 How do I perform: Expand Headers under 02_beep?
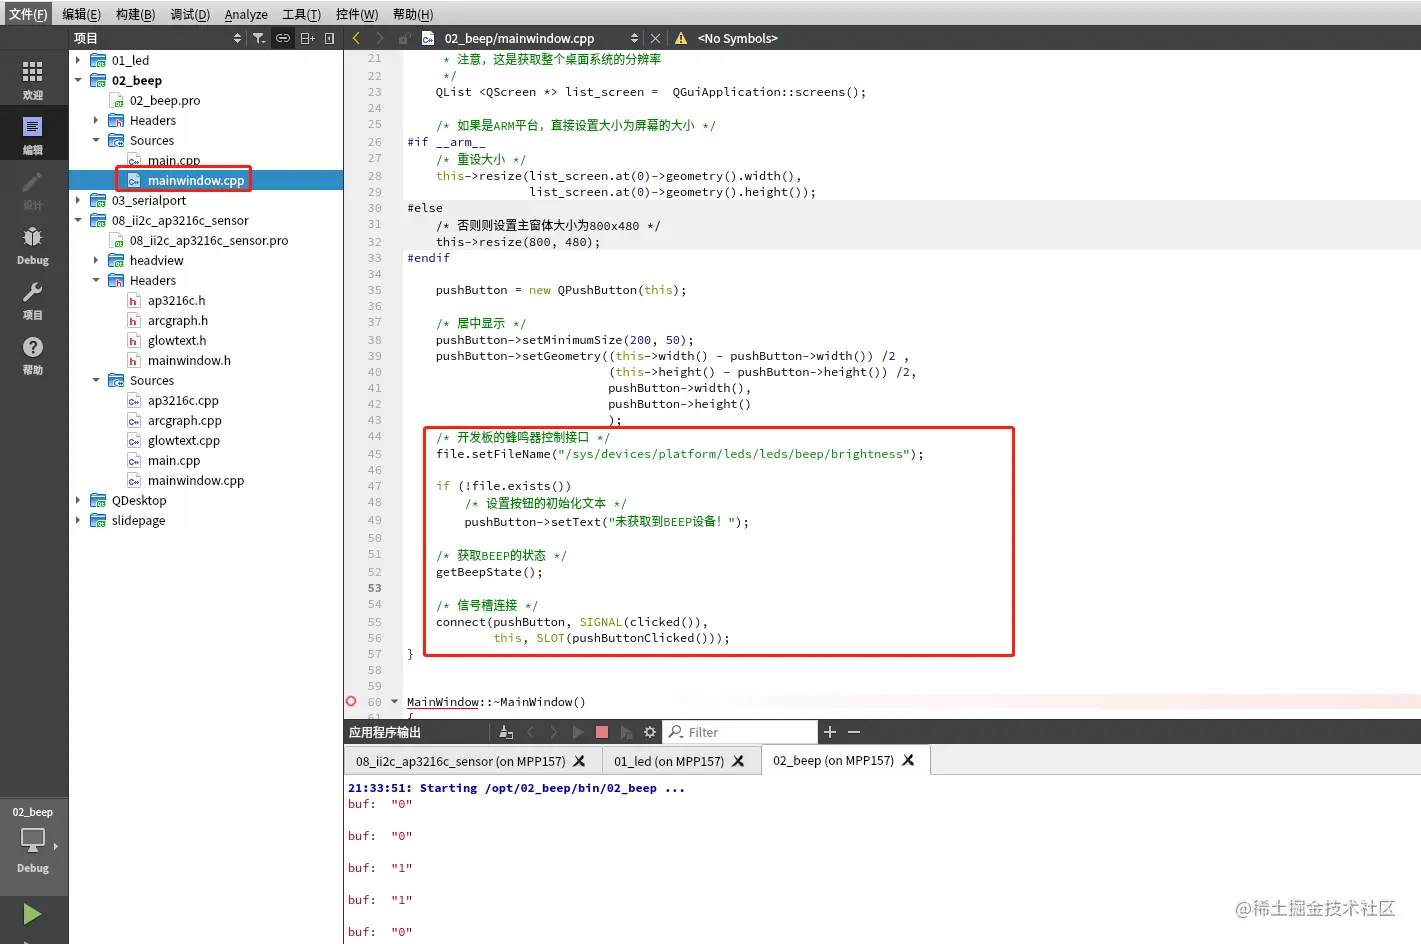(x=96, y=120)
